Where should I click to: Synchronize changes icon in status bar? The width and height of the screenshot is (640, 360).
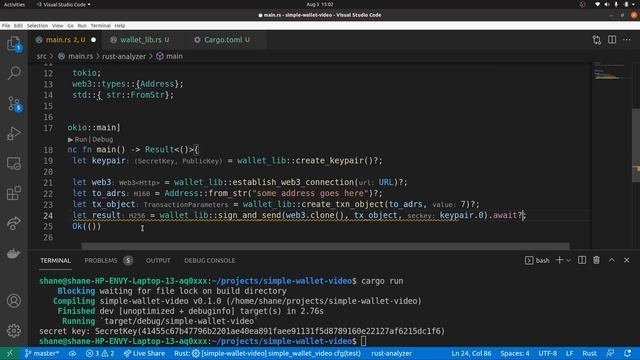click(73, 353)
